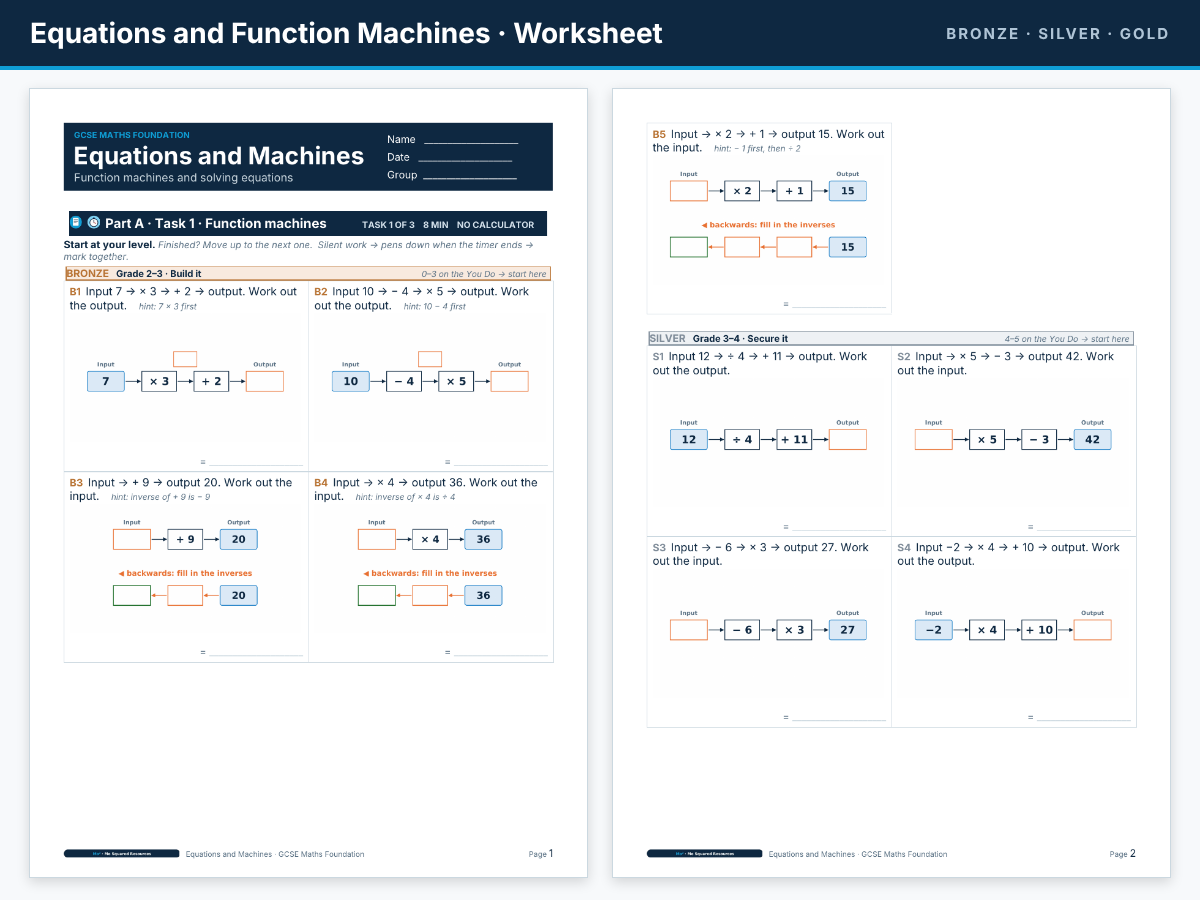Click the 'BRONZE · SILVER · GOLD' label in the top bar
Screen dimensions: 1200x900
[1057, 33]
